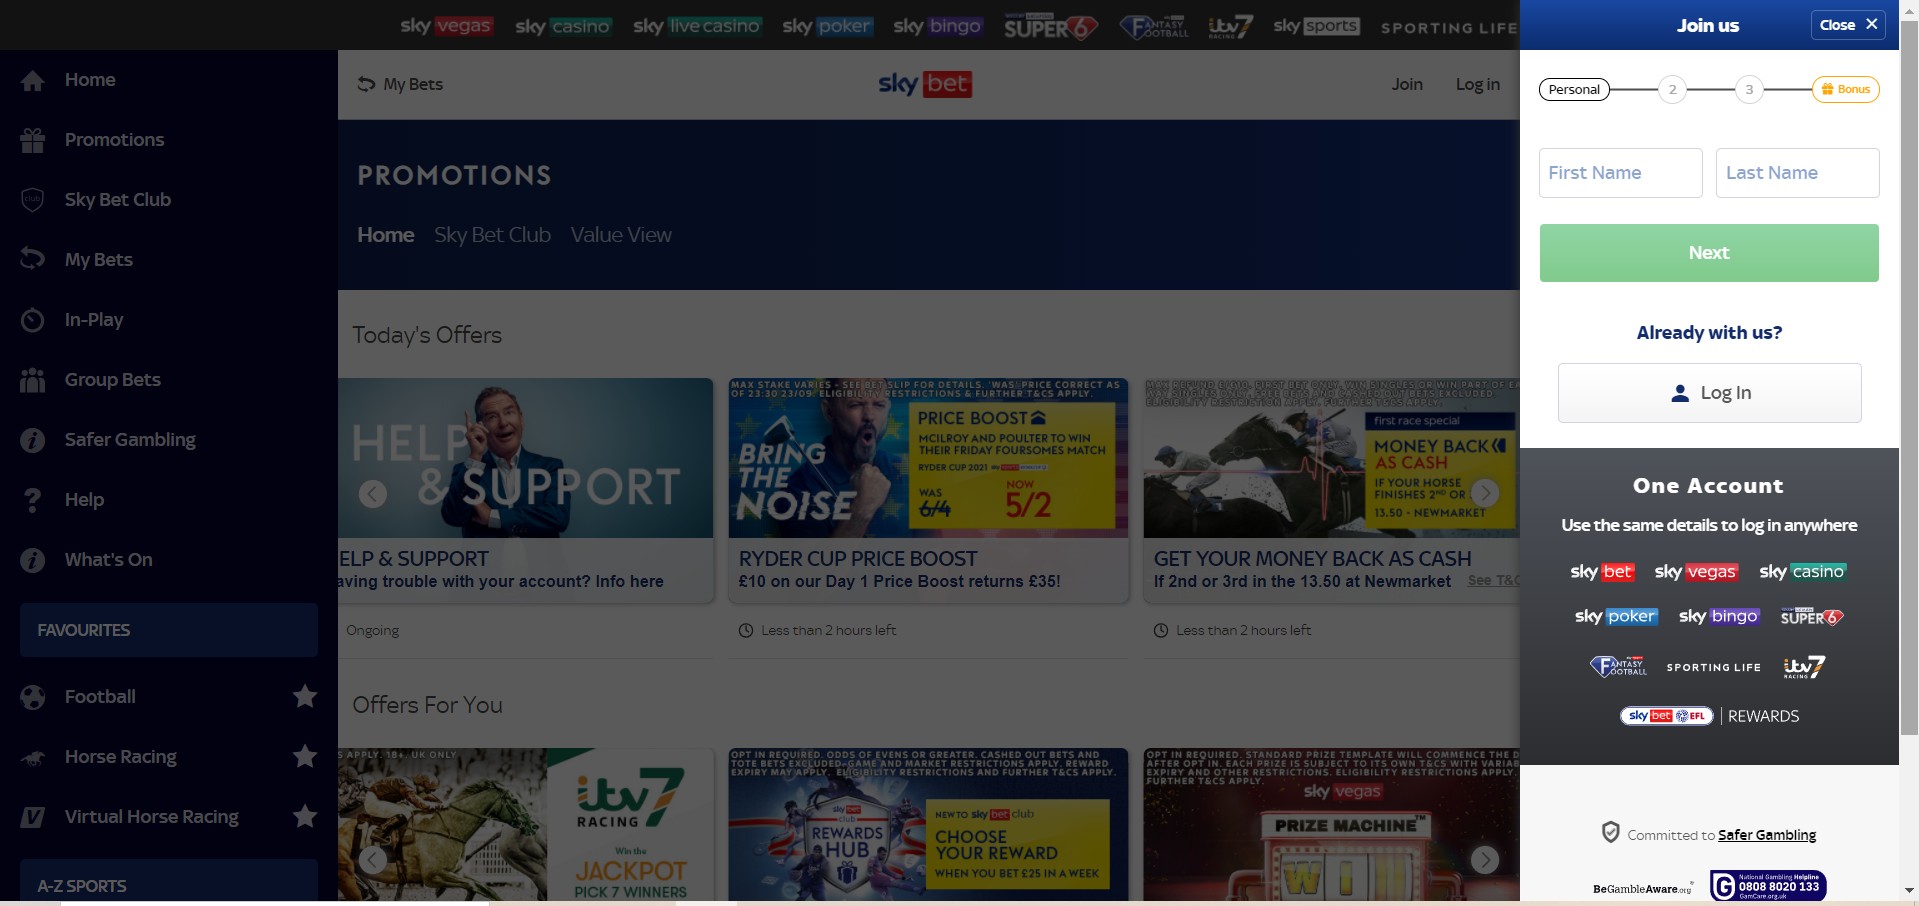Image resolution: width=1919 pixels, height=906 pixels.
Task: Select registration step 3
Action: 1749,89
